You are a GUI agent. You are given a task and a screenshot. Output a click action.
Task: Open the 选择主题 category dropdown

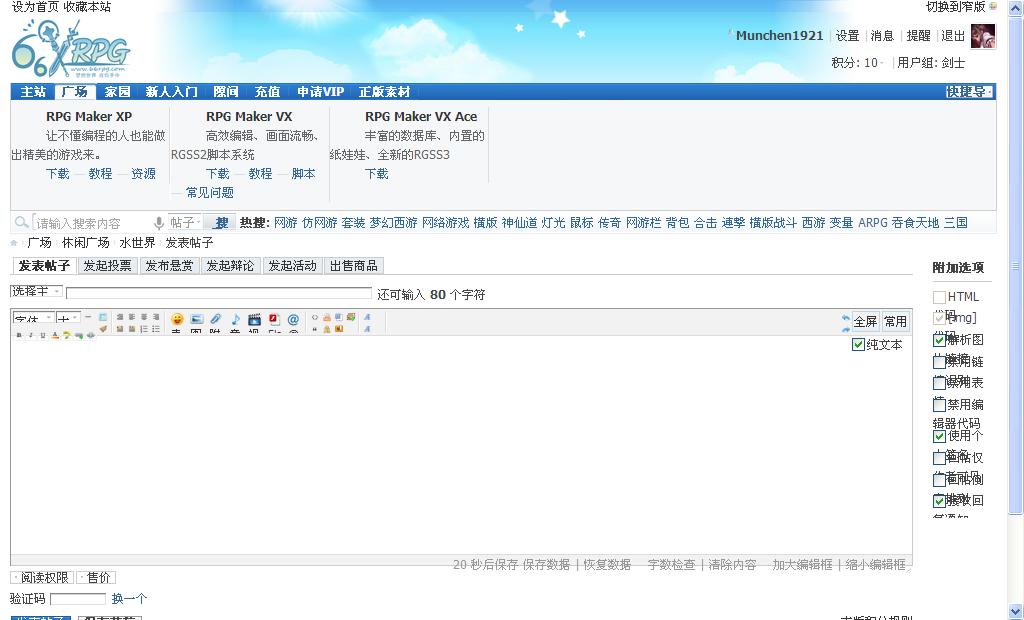37,291
